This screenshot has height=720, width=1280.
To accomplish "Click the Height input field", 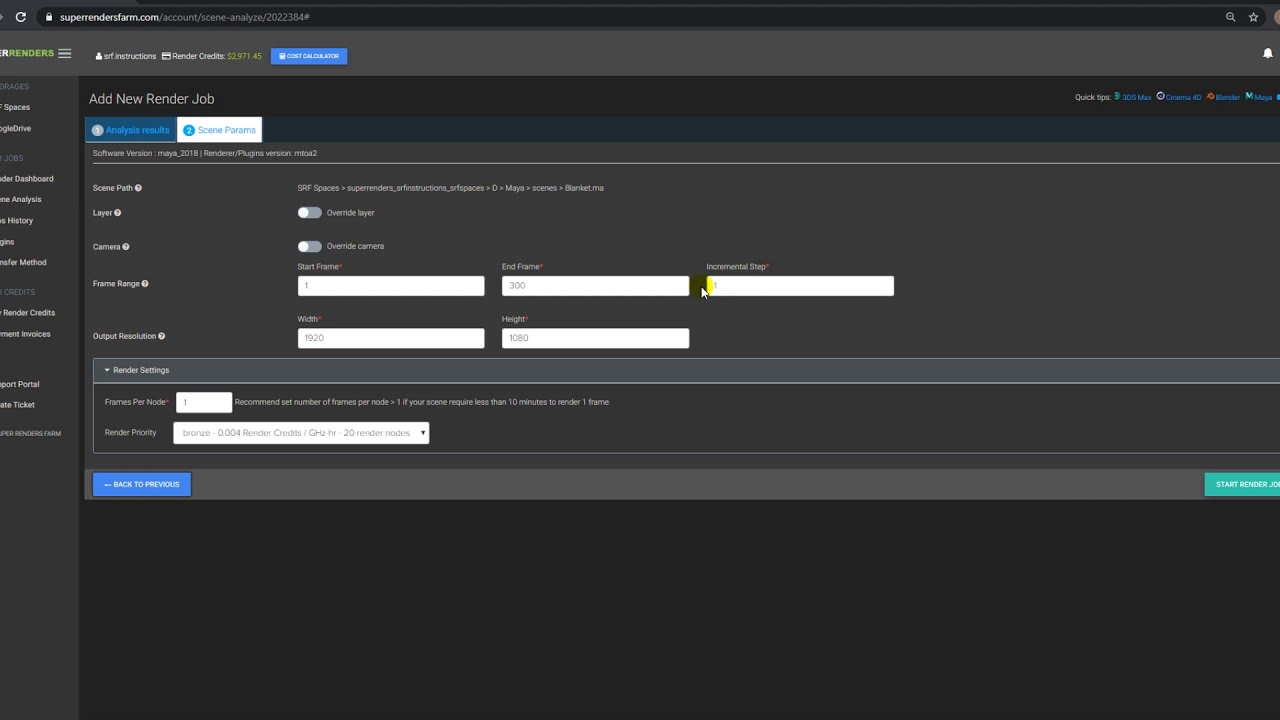I will click(595, 338).
